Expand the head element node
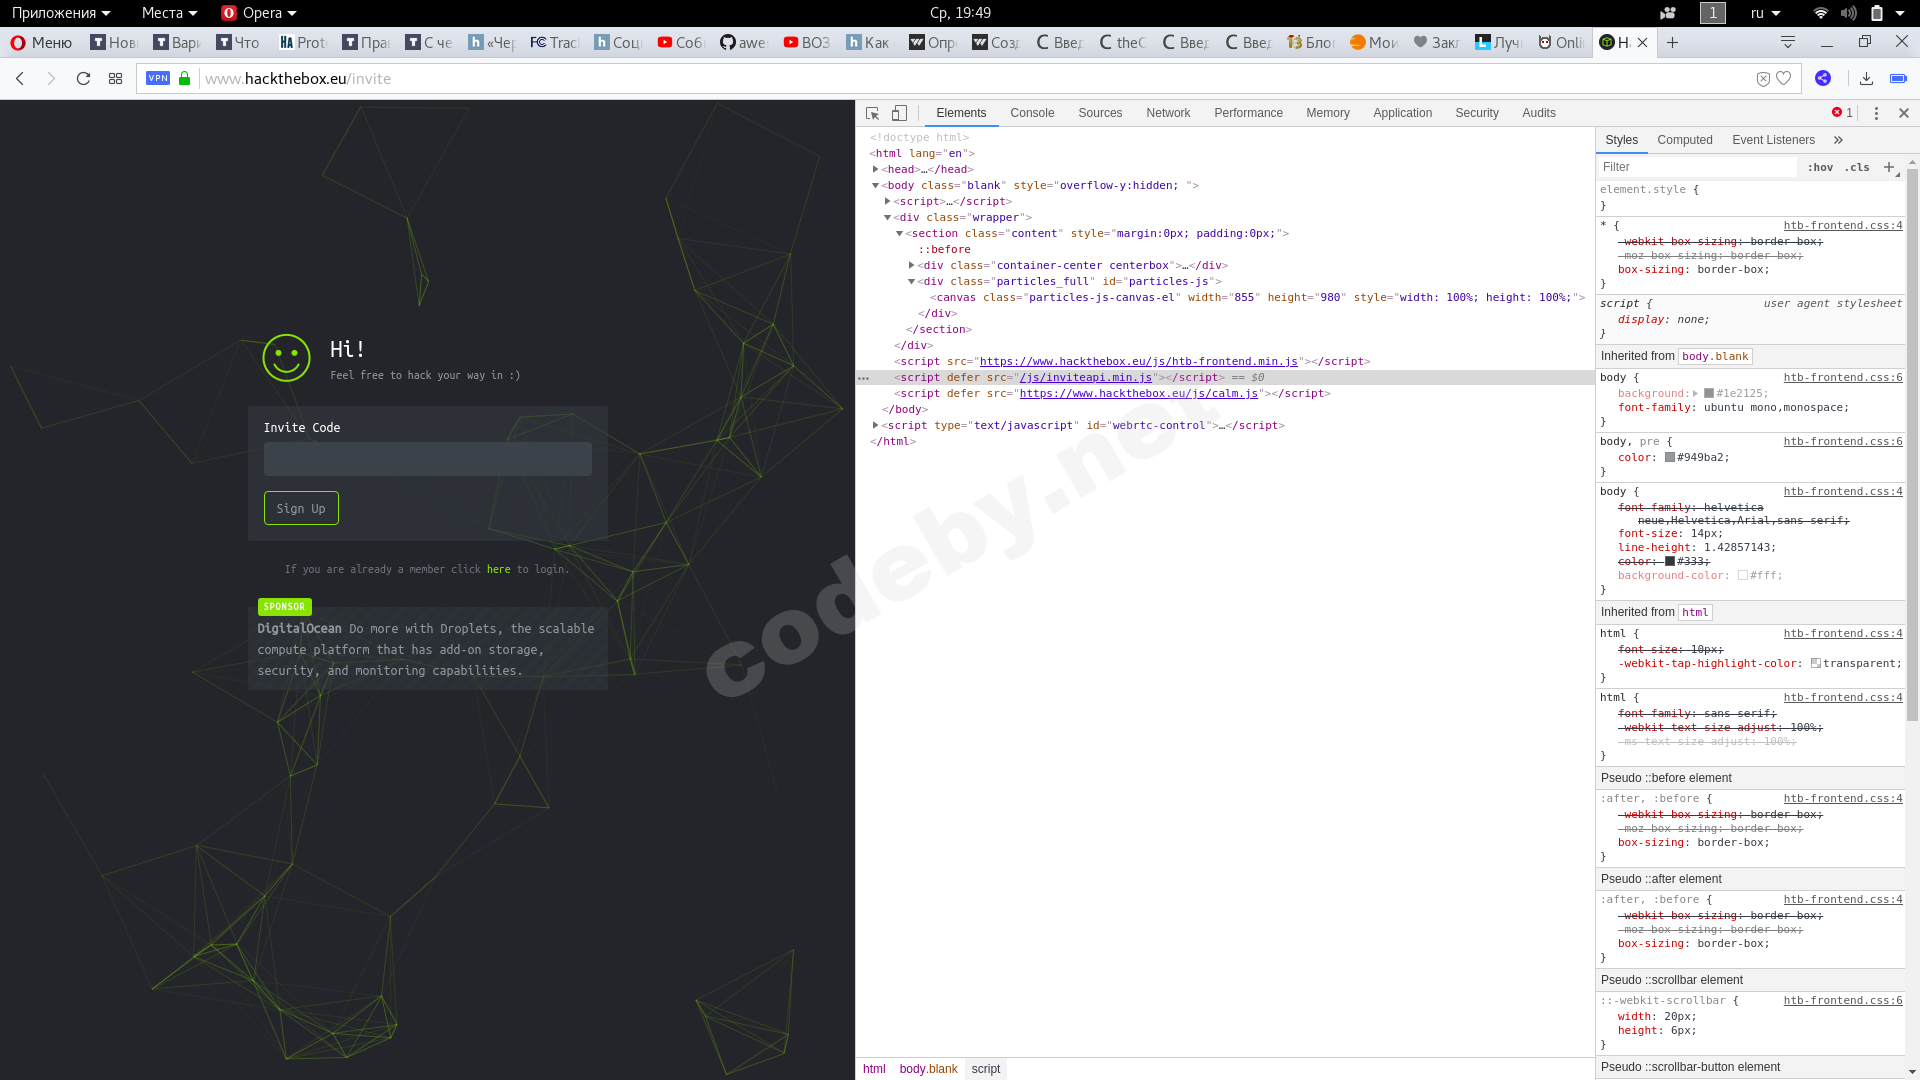The width and height of the screenshot is (1920, 1080). (x=876, y=169)
